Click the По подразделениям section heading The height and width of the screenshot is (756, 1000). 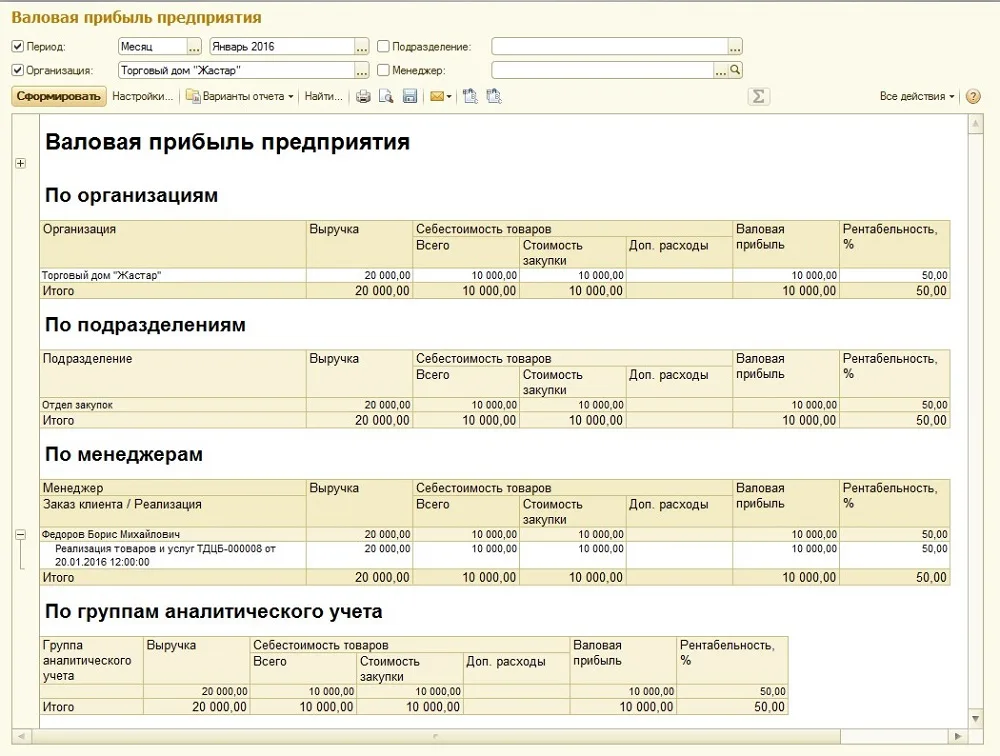click(x=145, y=325)
